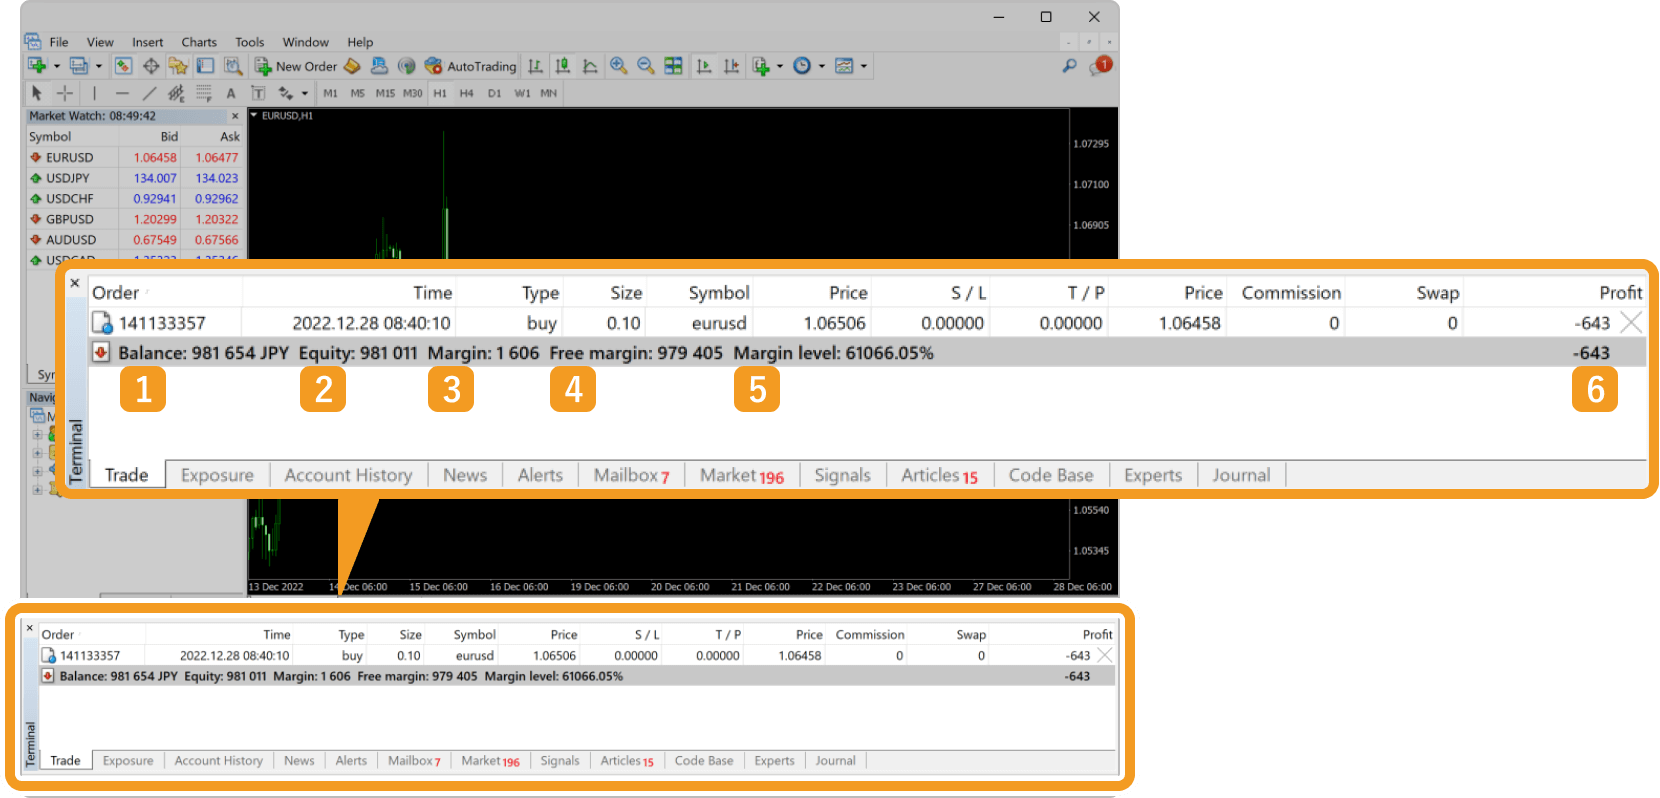Select the D1 timeframe button

(494, 93)
